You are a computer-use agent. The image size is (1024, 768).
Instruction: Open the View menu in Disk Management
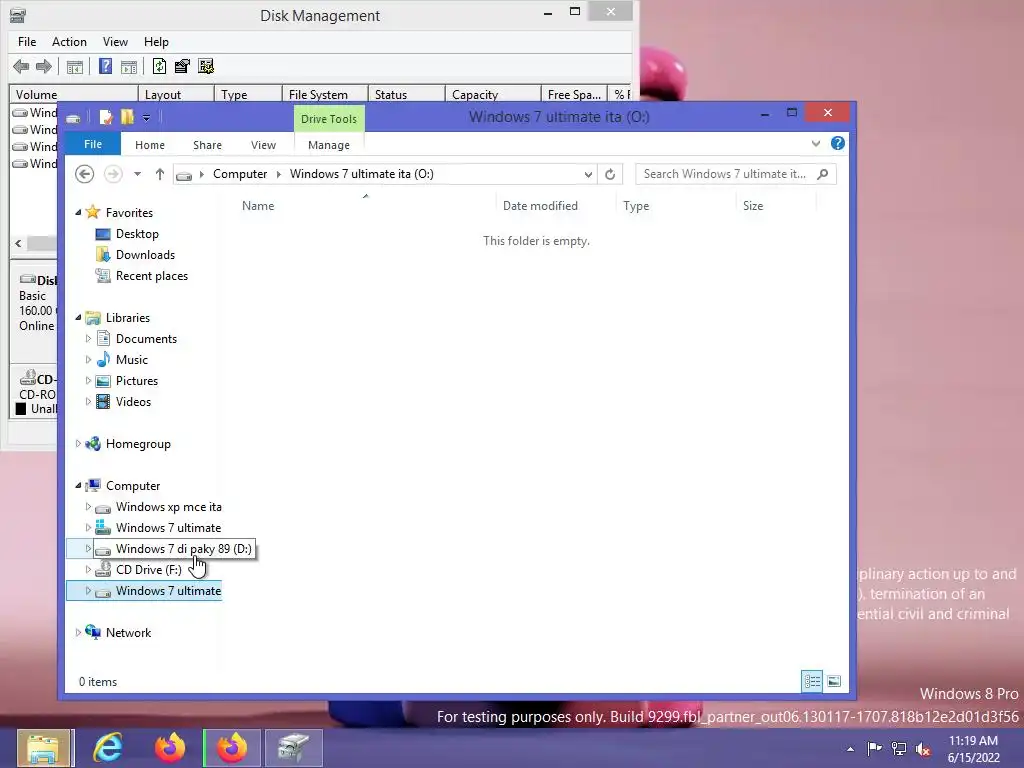115,42
